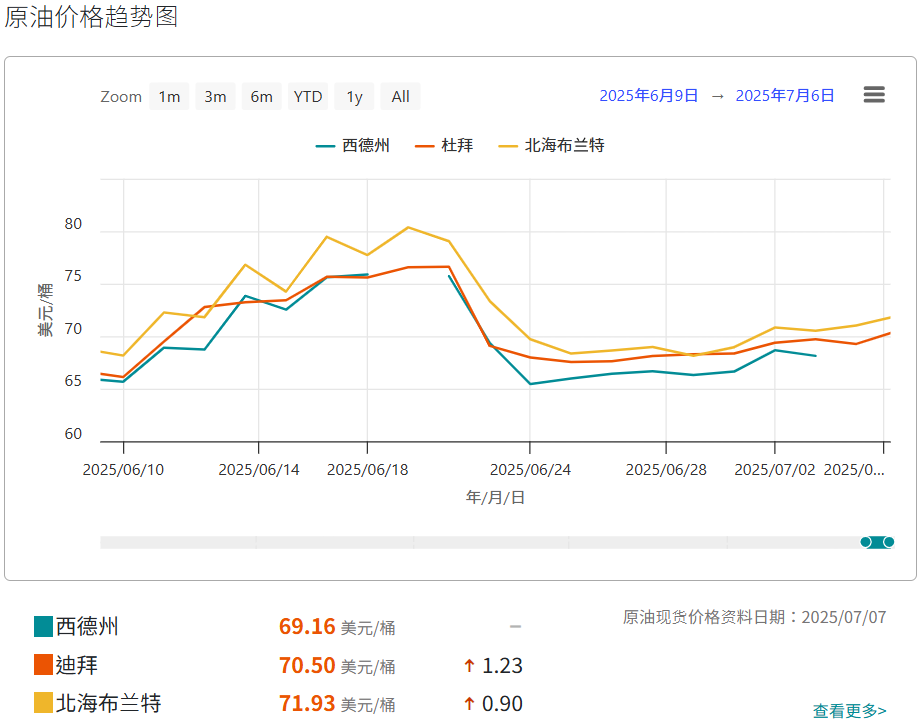923x722 pixels.
Task: Open 查看更多 link
Action: coord(849,711)
